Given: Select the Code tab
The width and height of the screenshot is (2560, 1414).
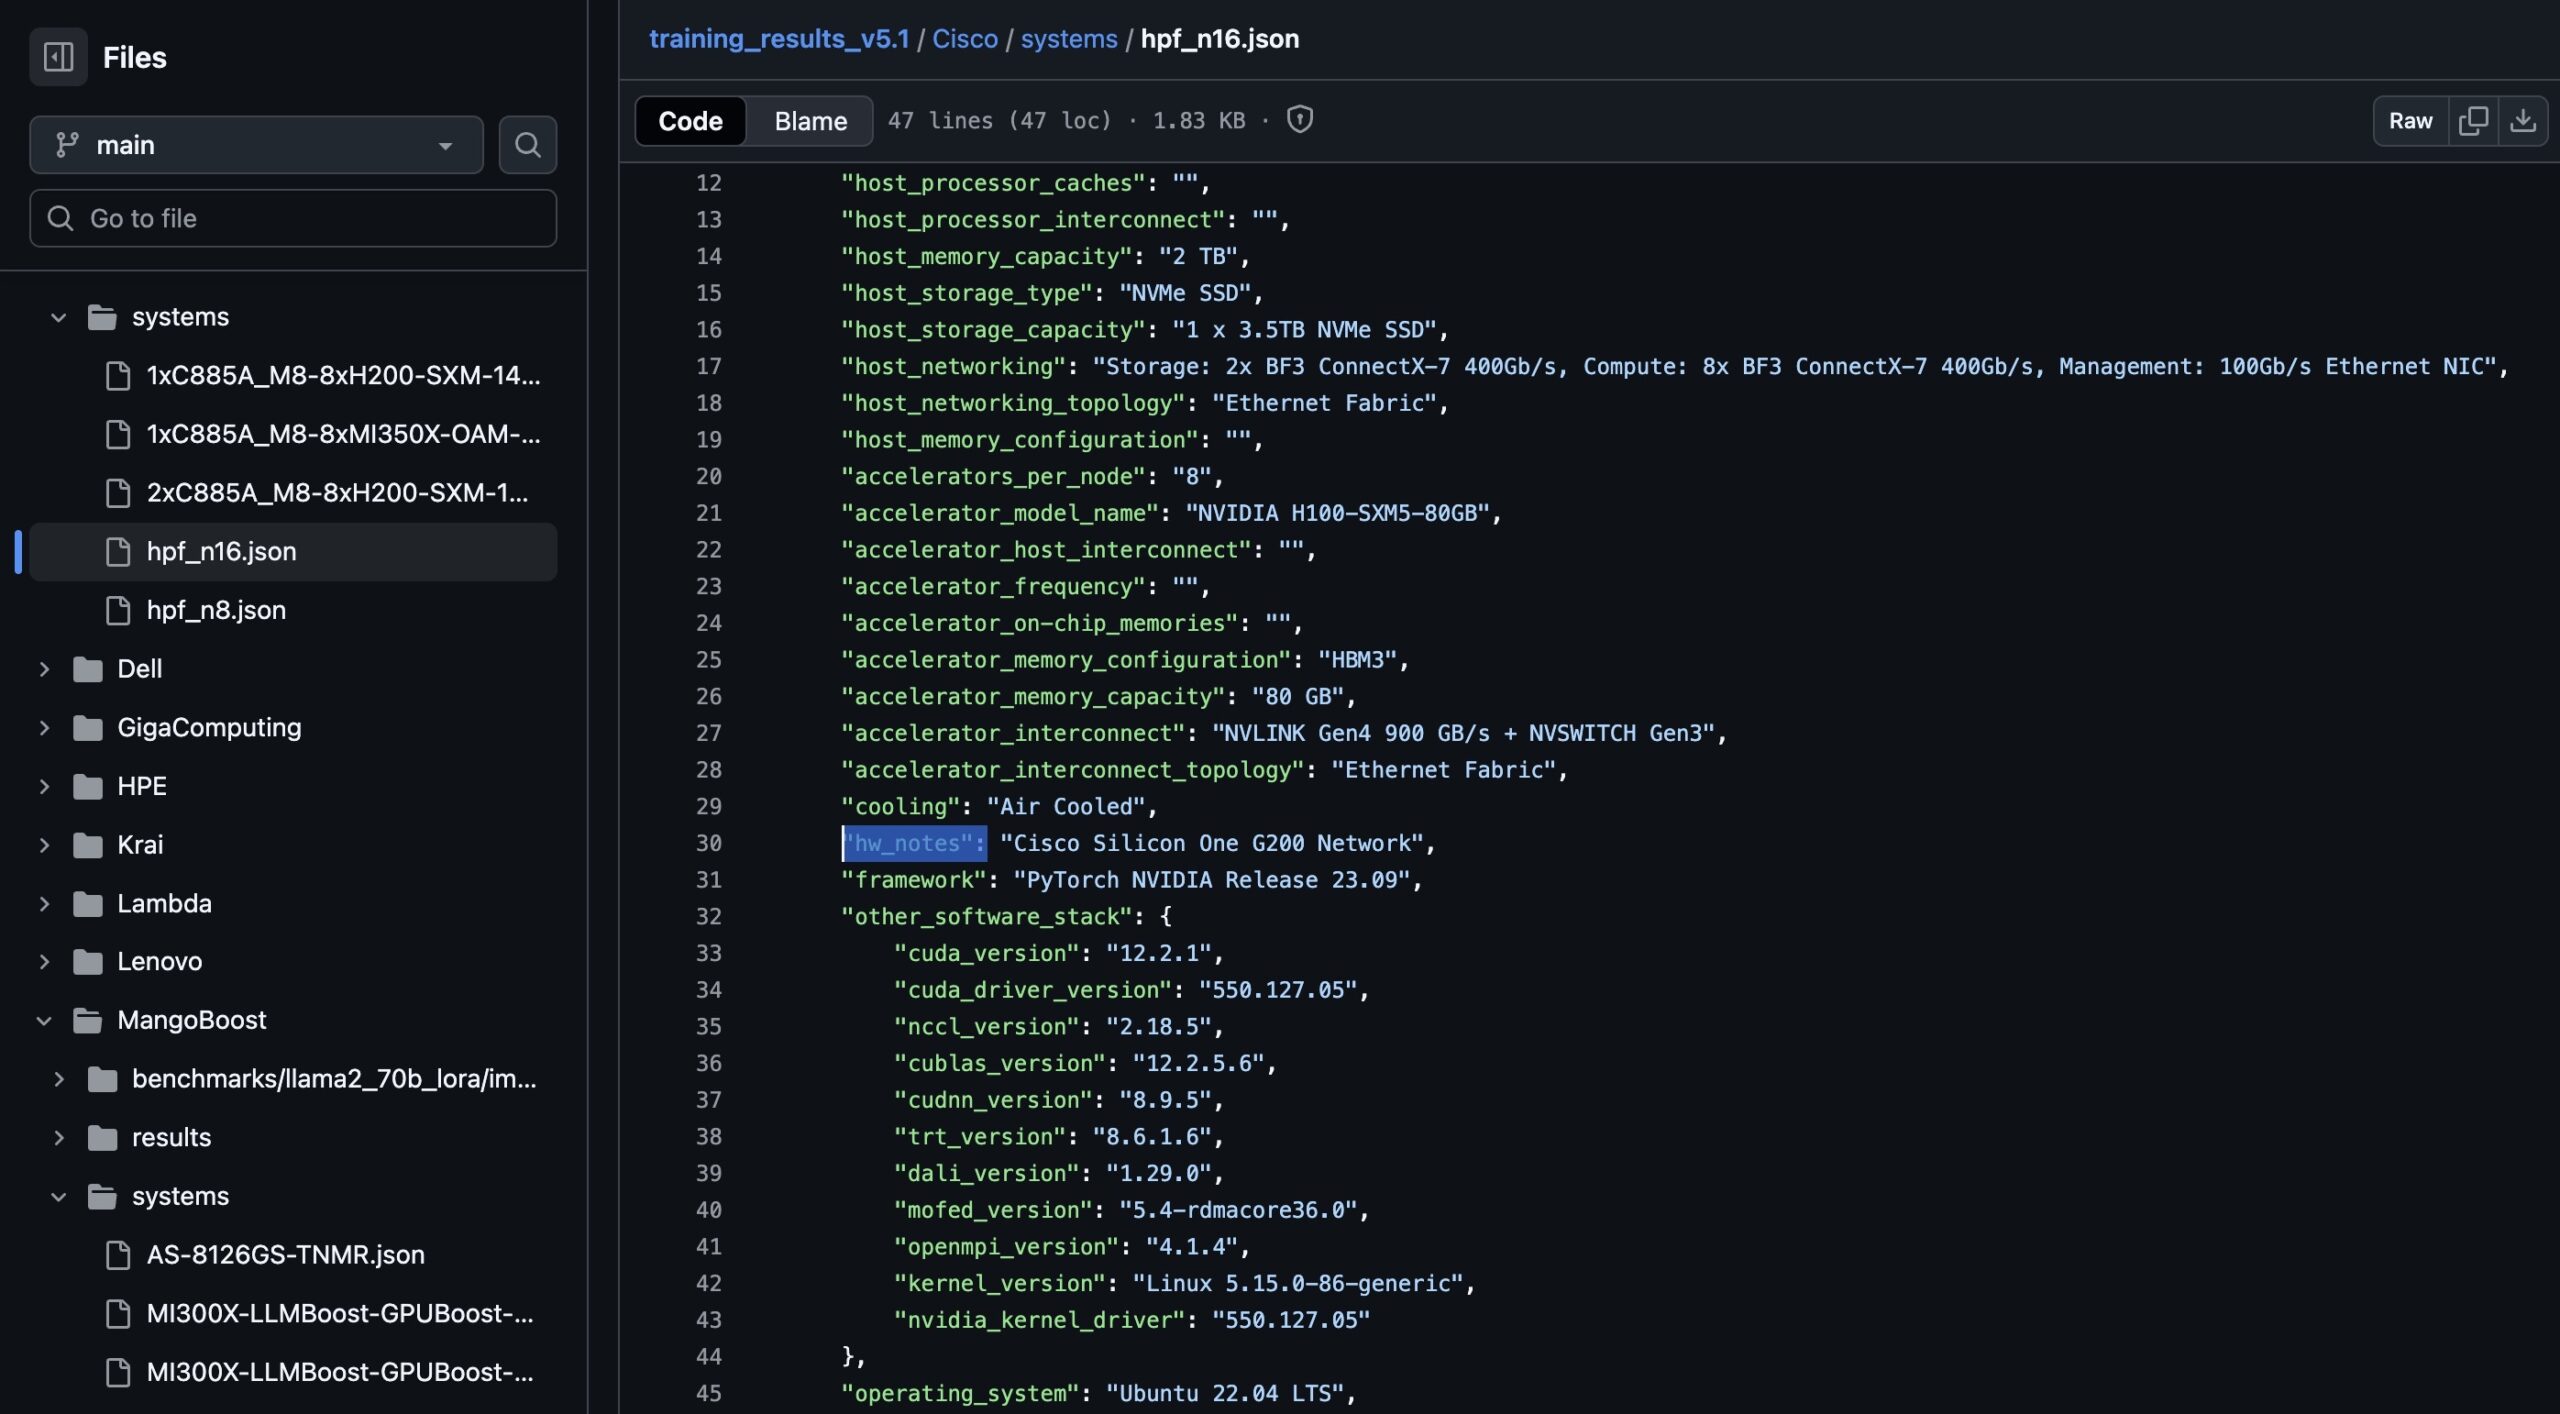Looking at the screenshot, I should click(x=690, y=121).
